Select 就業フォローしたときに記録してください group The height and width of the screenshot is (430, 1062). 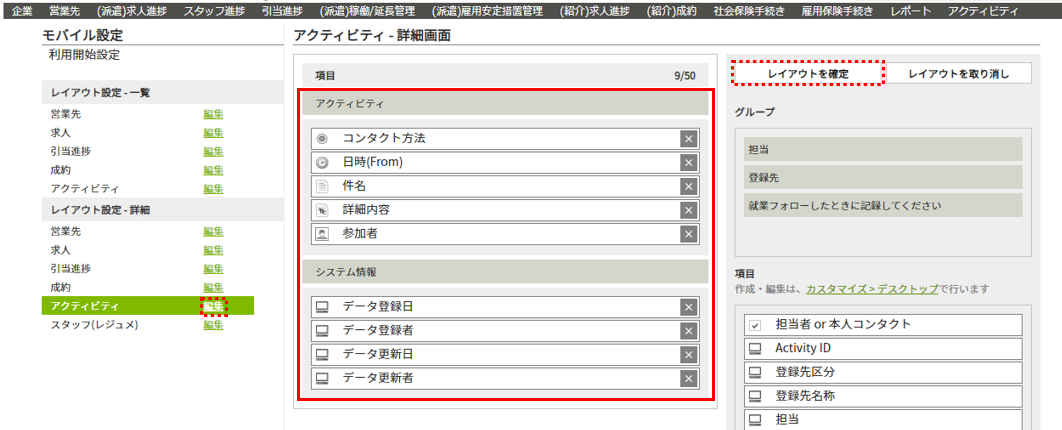click(883, 205)
